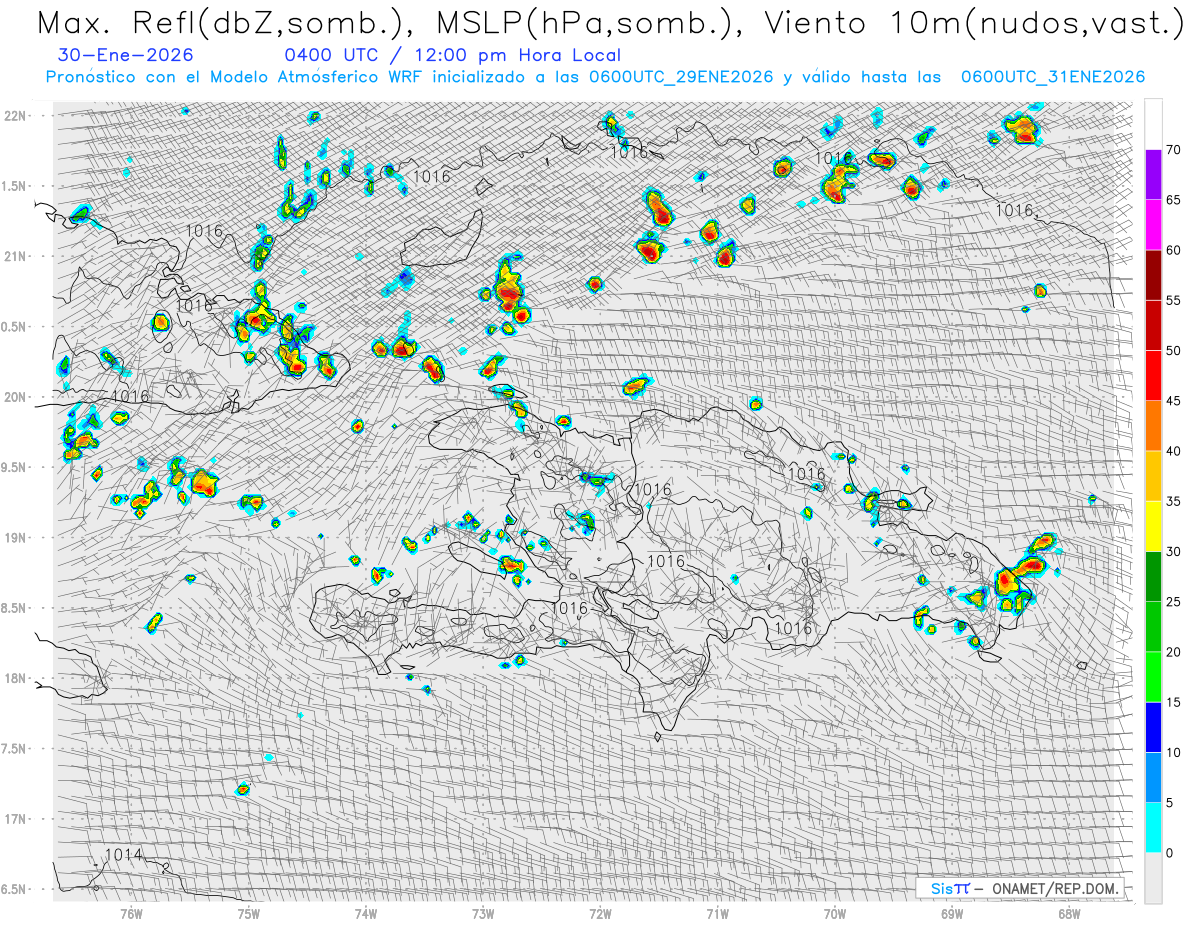The image size is (1200, 927).
Task: Click the '17N' latitude label
Action: tap(15, 819)
